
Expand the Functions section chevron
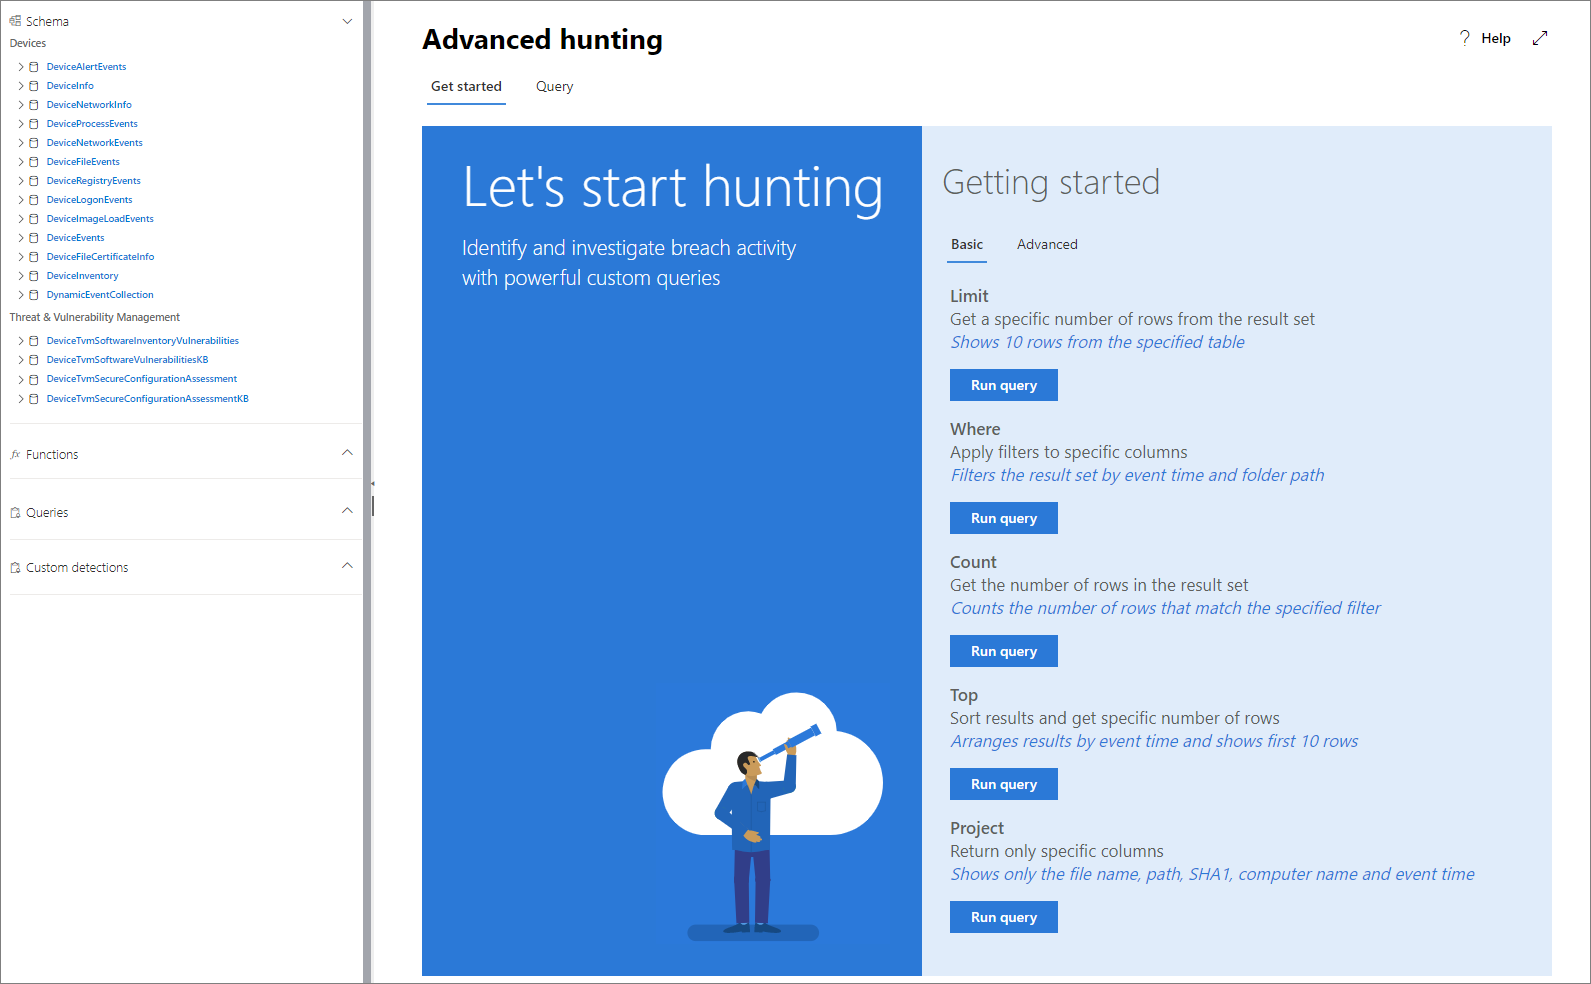(x=347, y=453)
